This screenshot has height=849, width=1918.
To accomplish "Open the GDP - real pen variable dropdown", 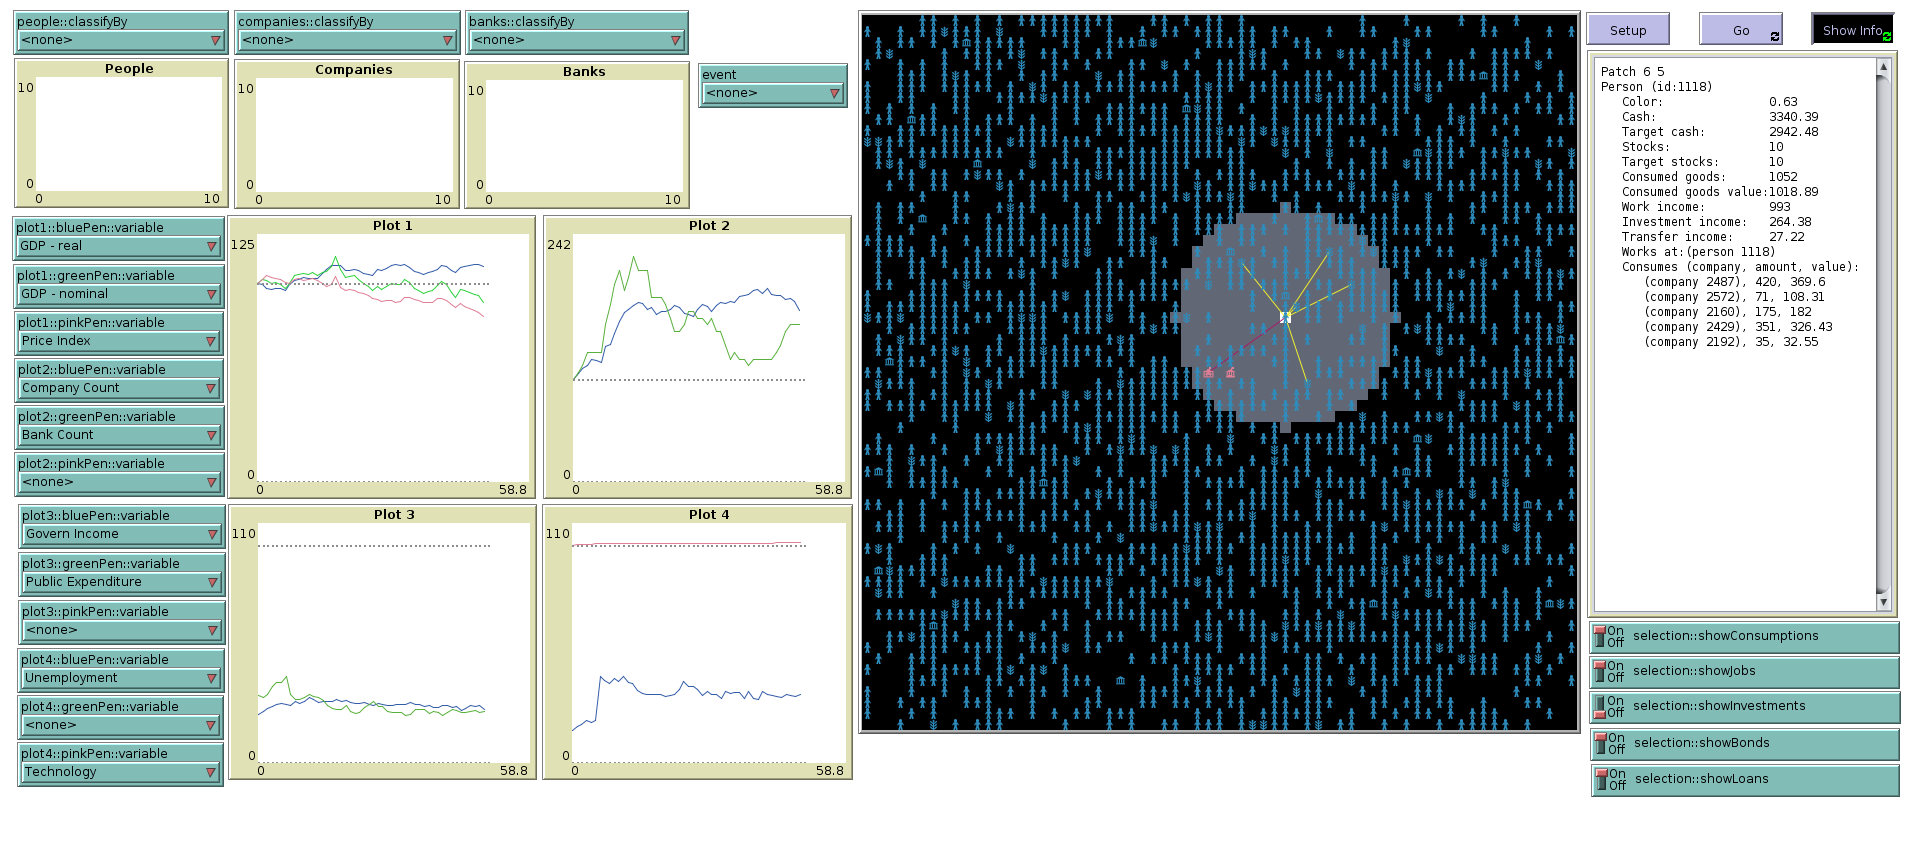I will pos(118,246).
